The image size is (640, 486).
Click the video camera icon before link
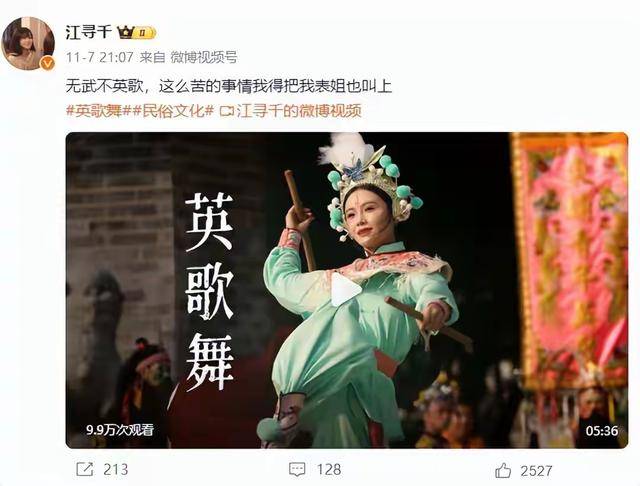tap(227, 111)
